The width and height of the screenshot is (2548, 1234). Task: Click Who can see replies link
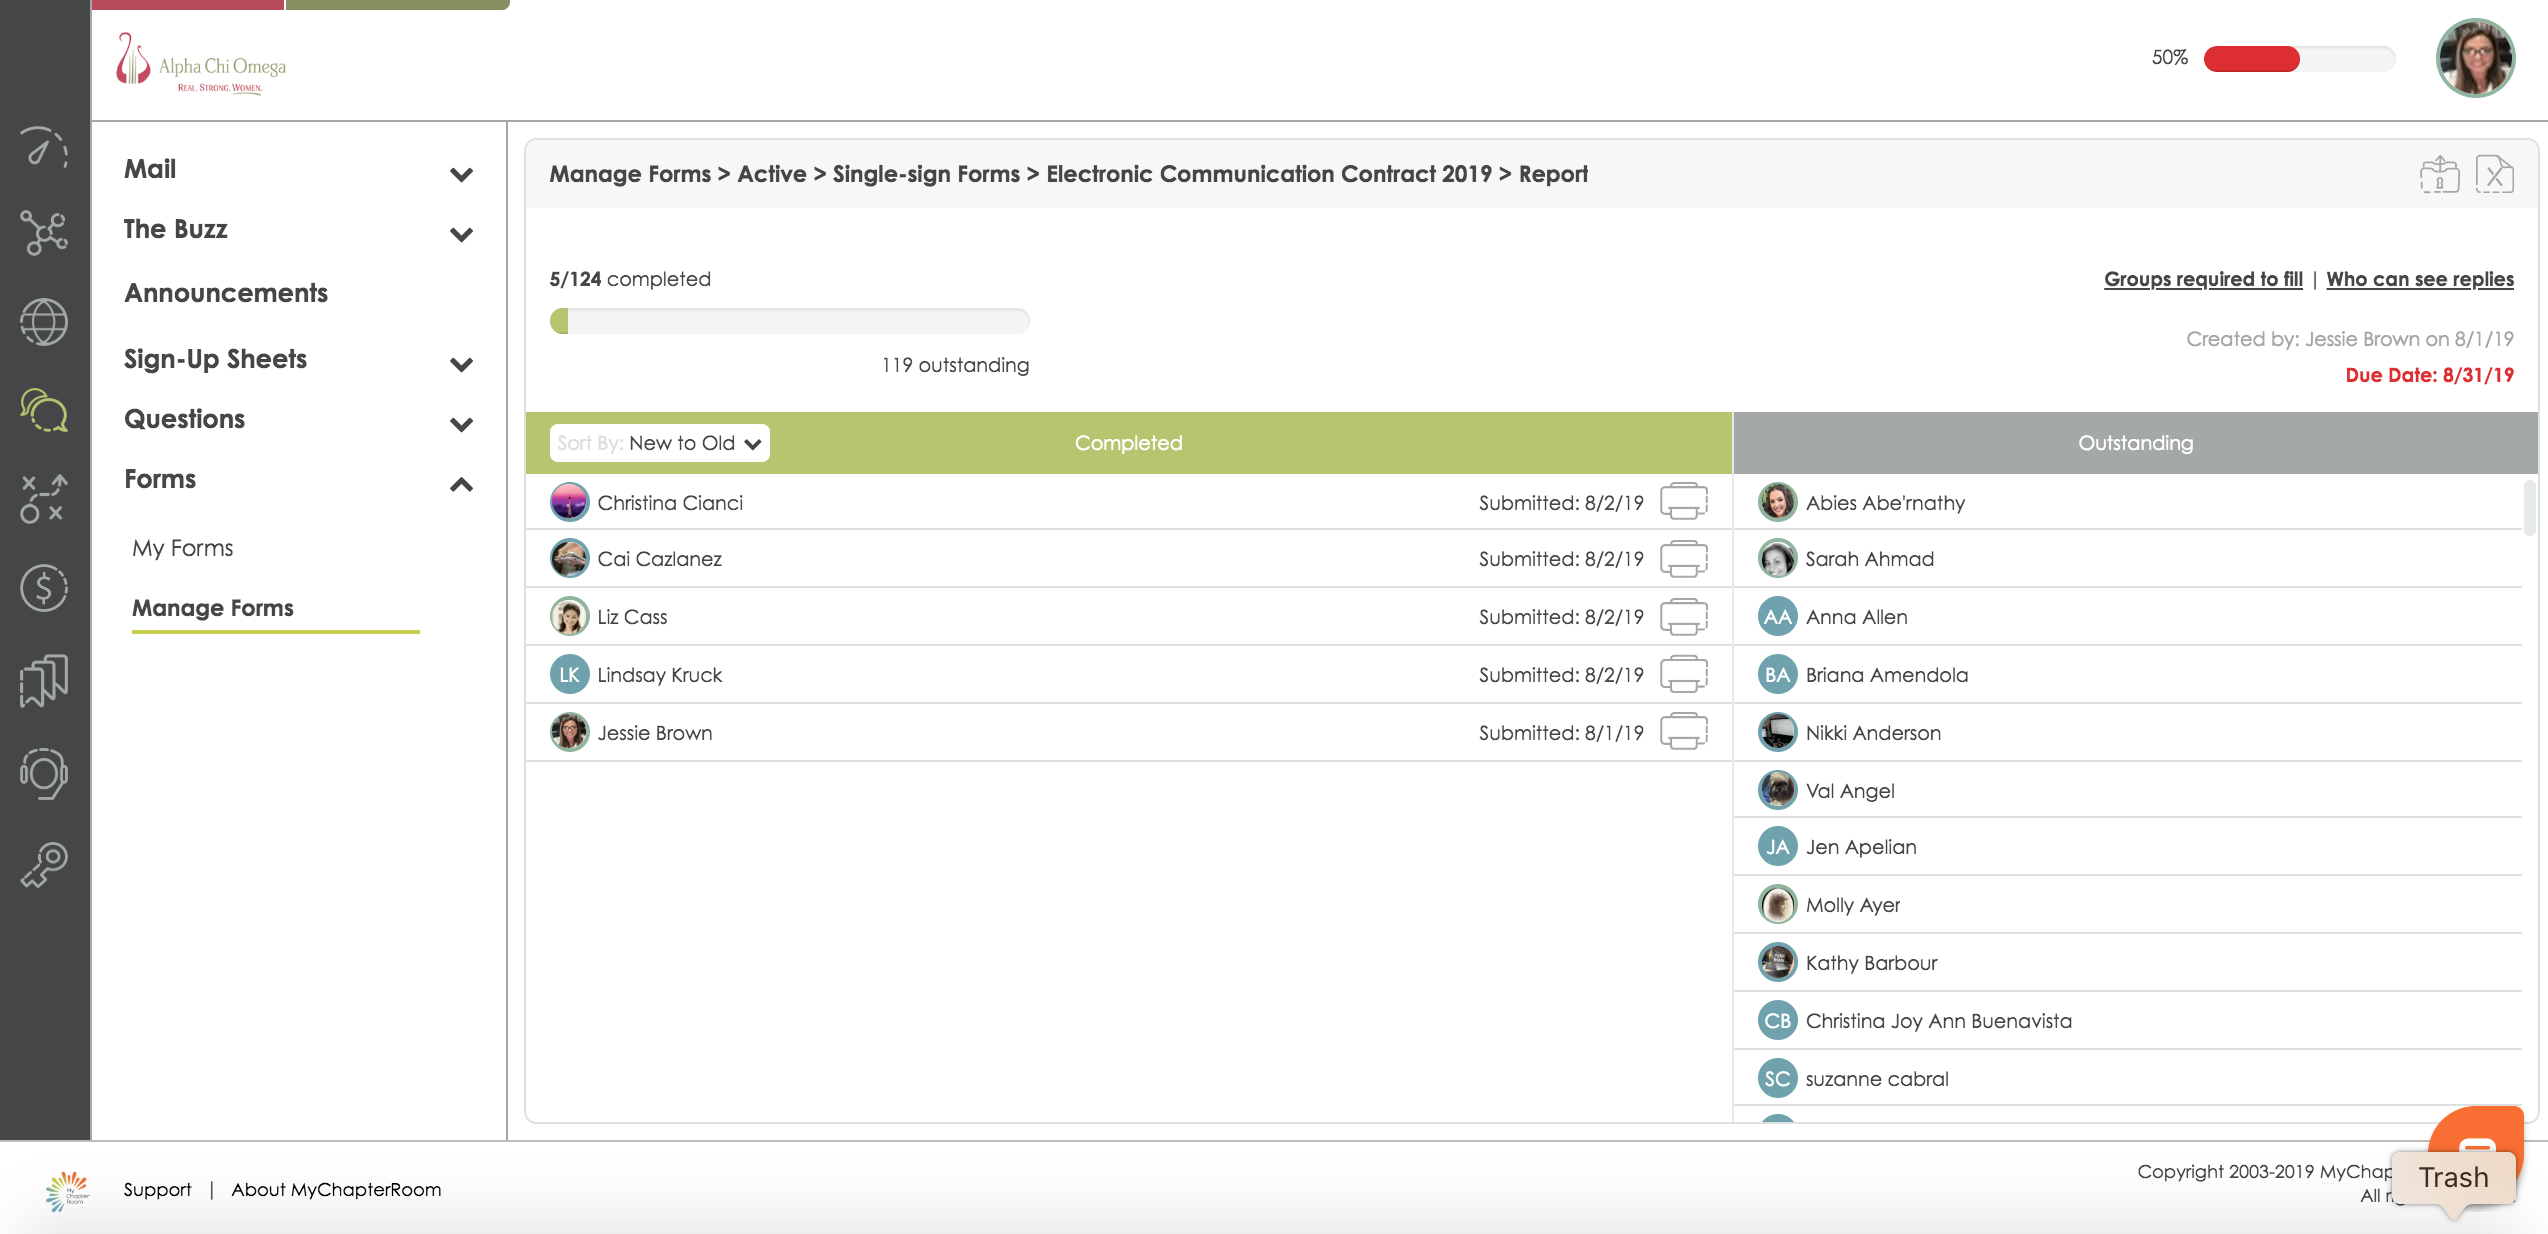tap(2419, 279)
